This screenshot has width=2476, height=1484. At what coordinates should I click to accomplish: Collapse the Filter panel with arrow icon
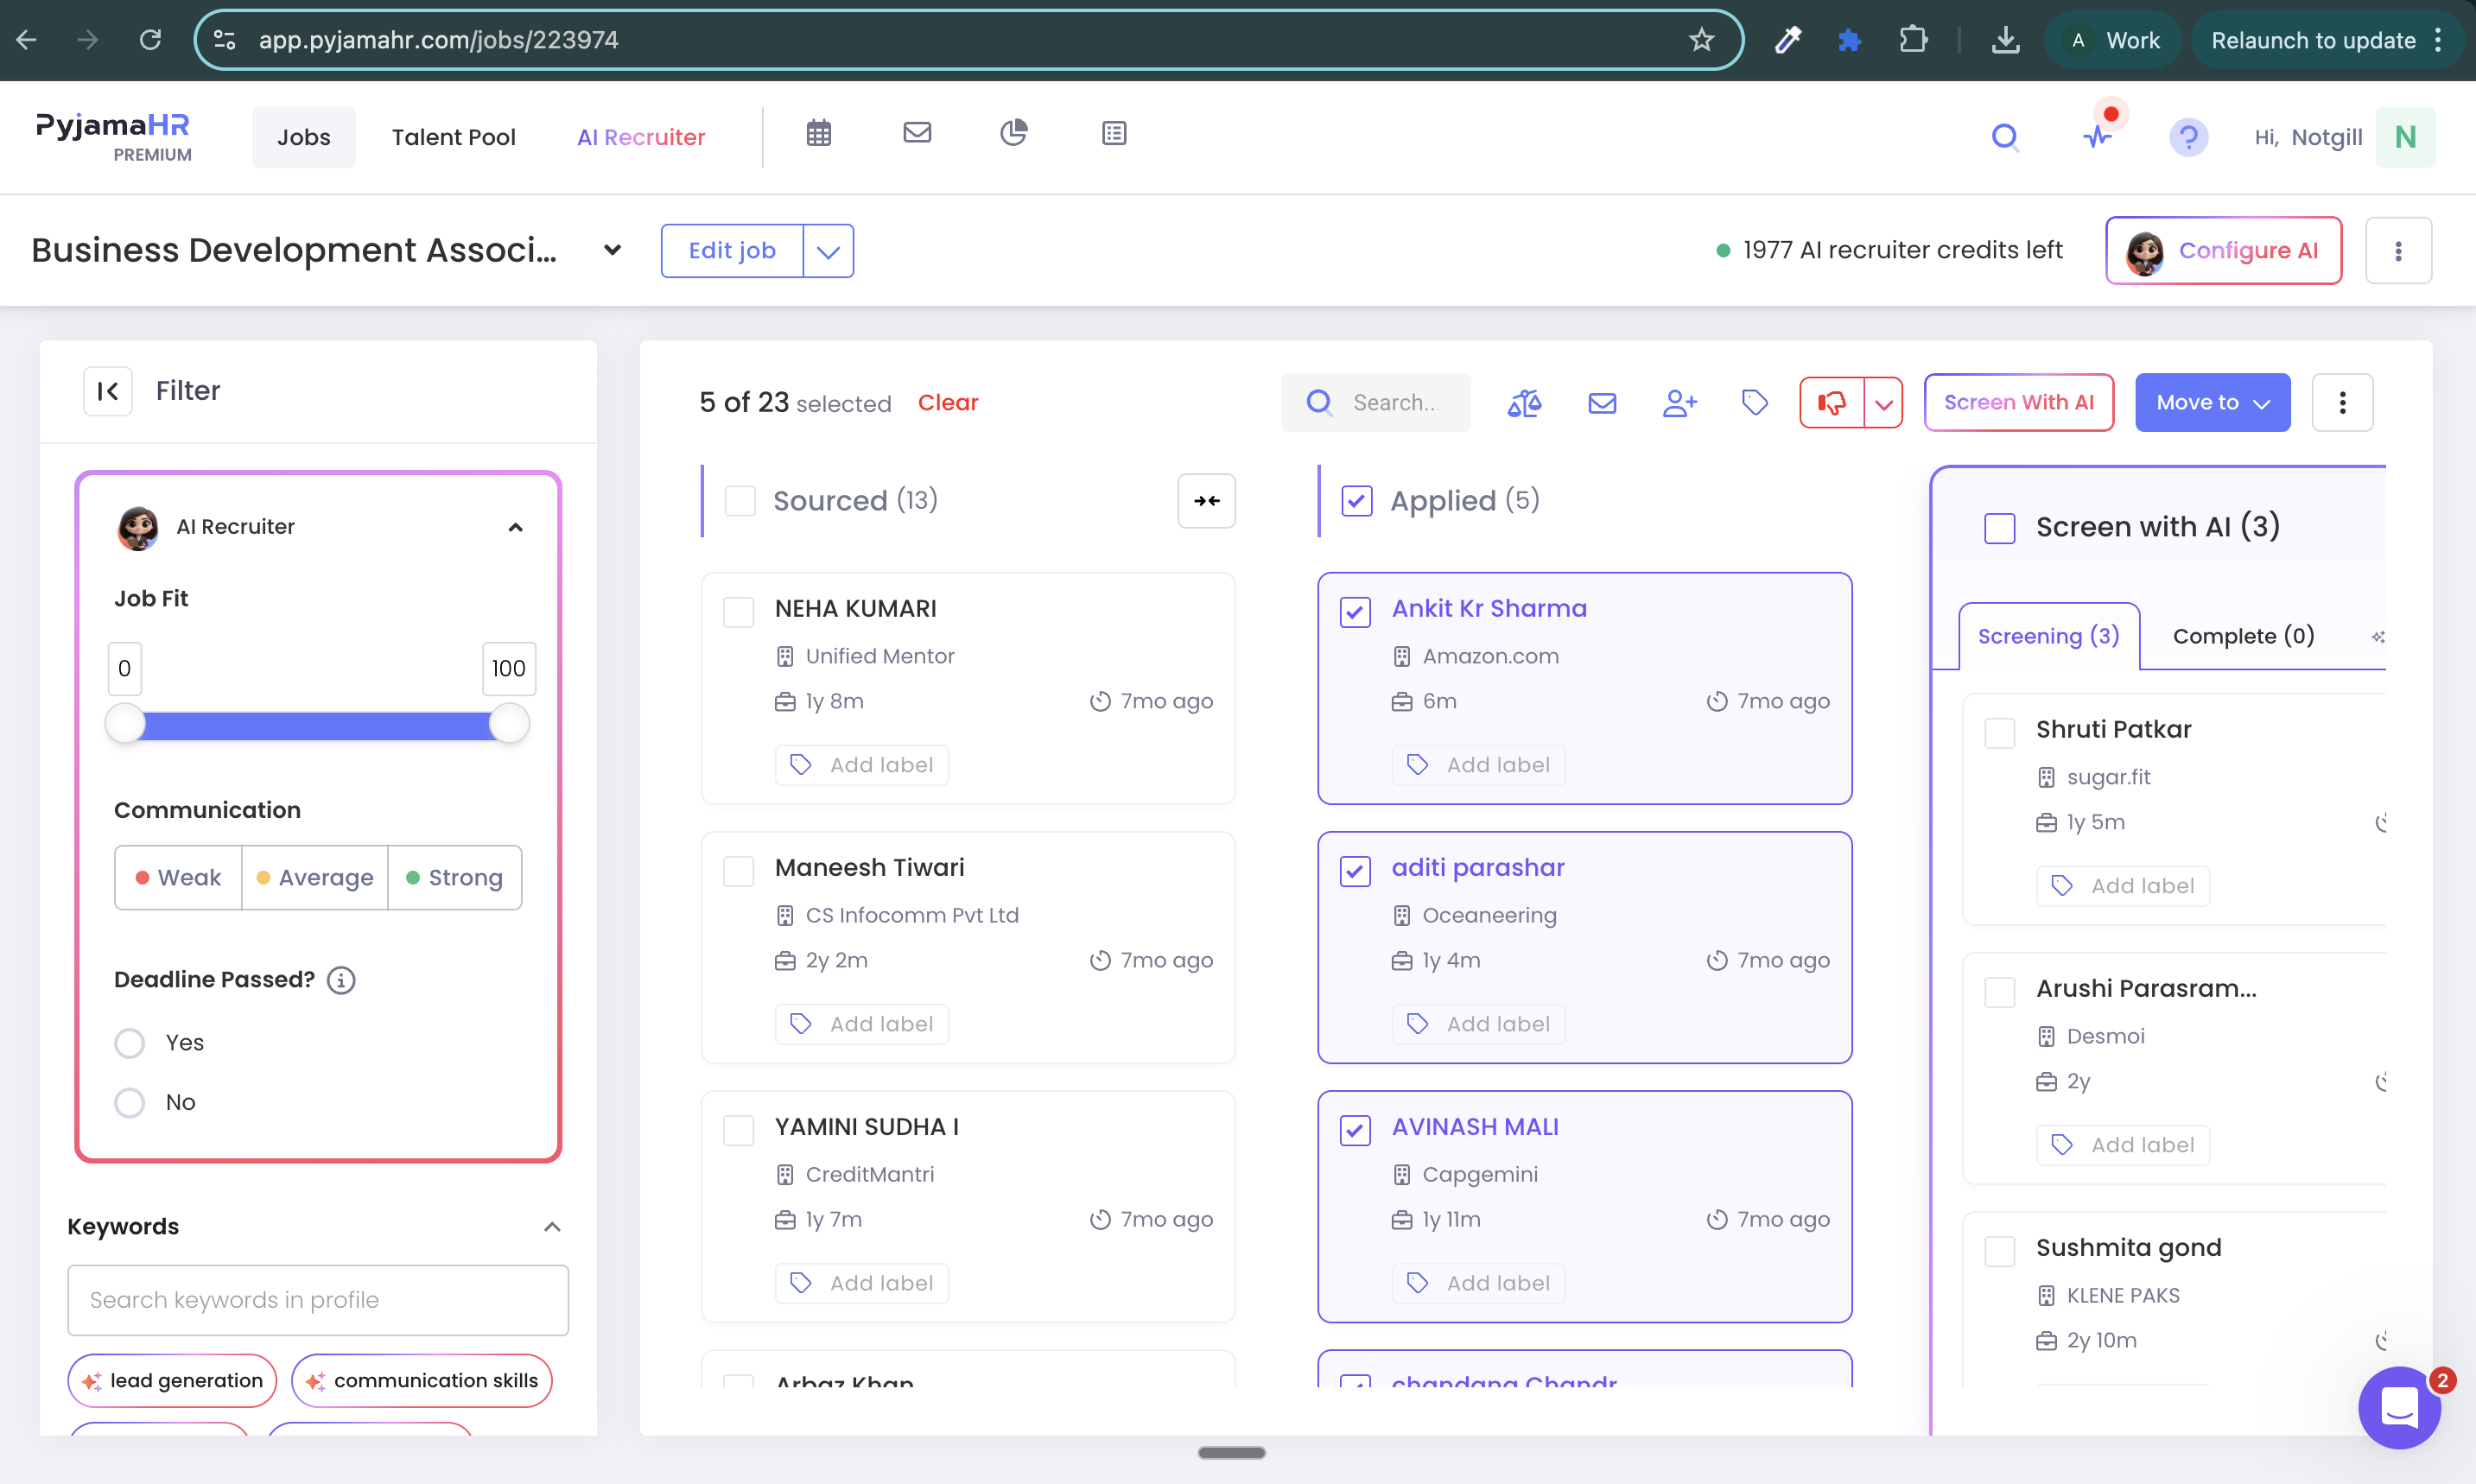tap(108, 391)
